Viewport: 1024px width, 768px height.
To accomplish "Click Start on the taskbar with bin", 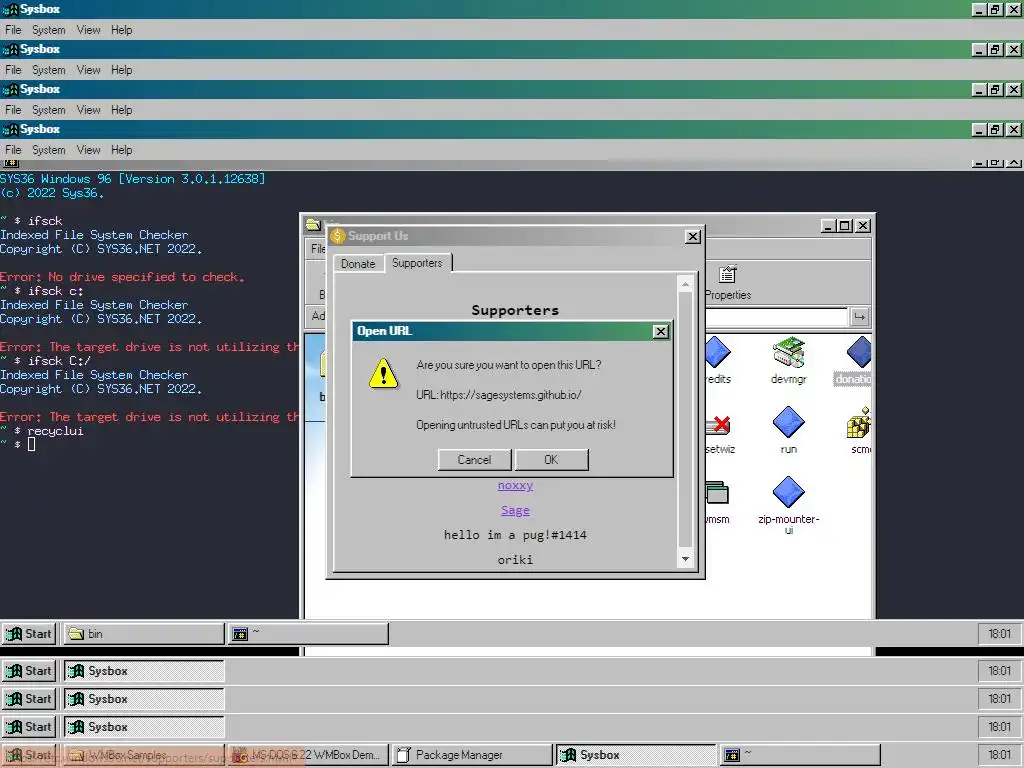I will click(29, 633).
